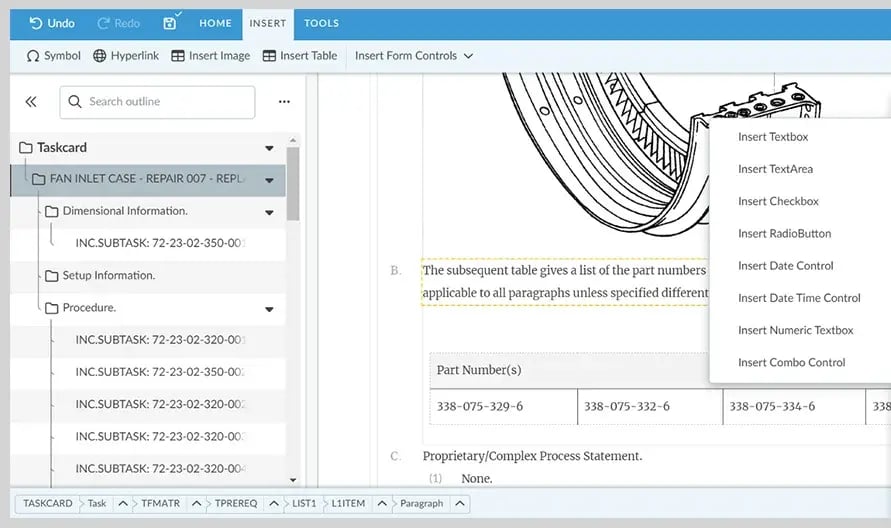Open outline more options ellipsis
The width and height of the screenshot is (891, 528).
284,102
